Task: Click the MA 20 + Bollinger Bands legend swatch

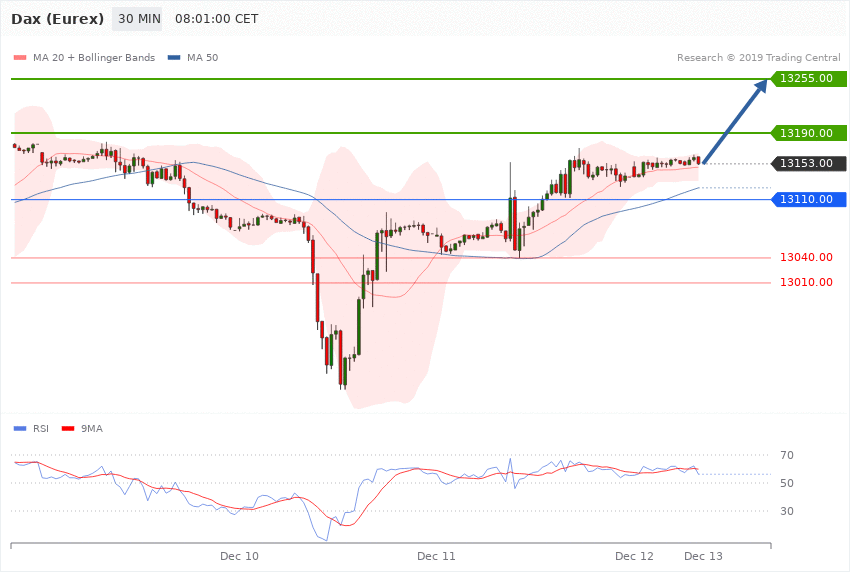Action: pyautogui.click(x=20, y=57)
